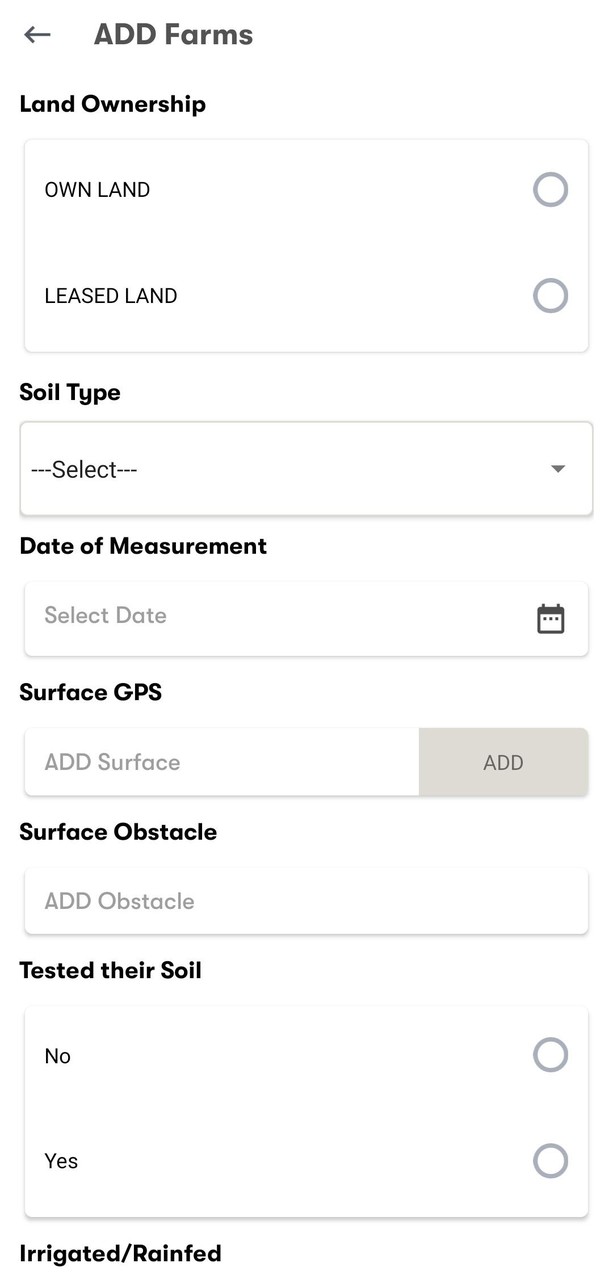Tap the LEASED LAND label text

[110, 296]
